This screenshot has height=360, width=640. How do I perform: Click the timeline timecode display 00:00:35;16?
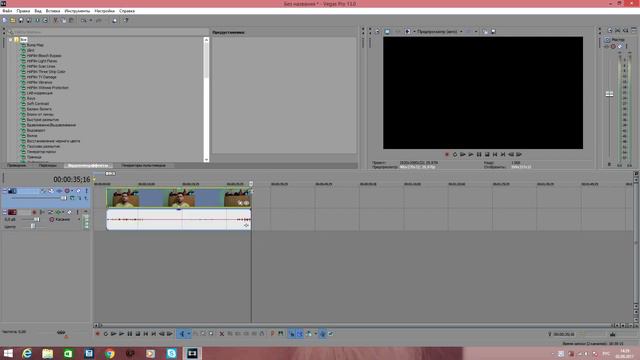pos(71,179)
